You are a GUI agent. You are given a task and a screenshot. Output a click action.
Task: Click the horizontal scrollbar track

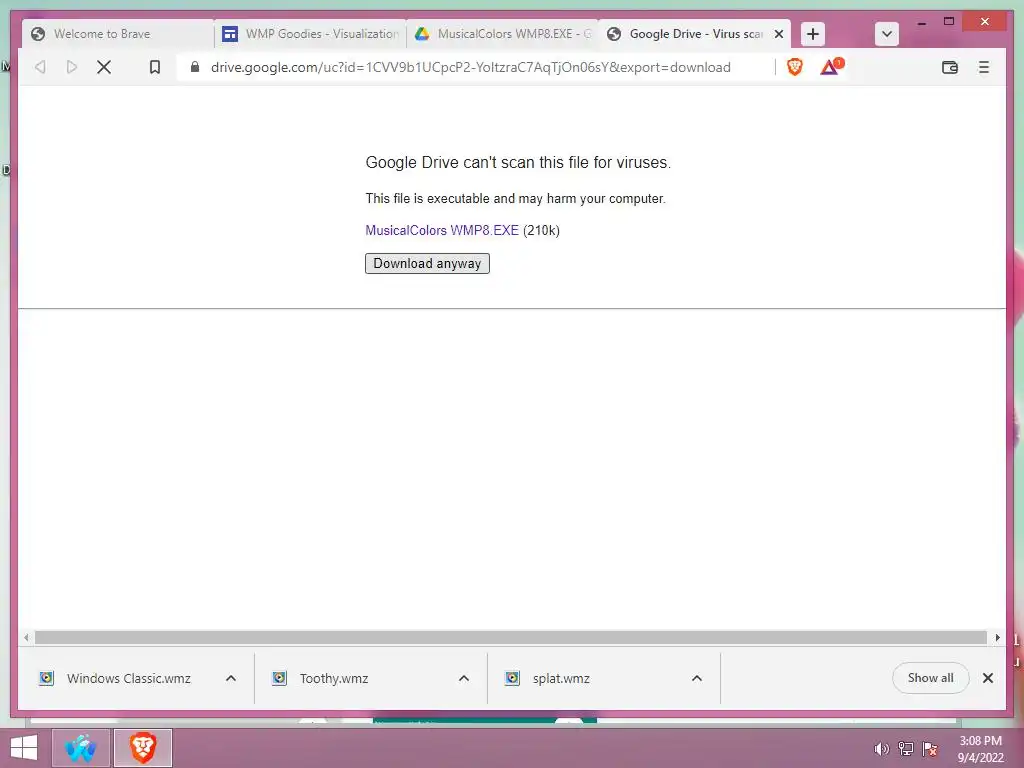511,637
